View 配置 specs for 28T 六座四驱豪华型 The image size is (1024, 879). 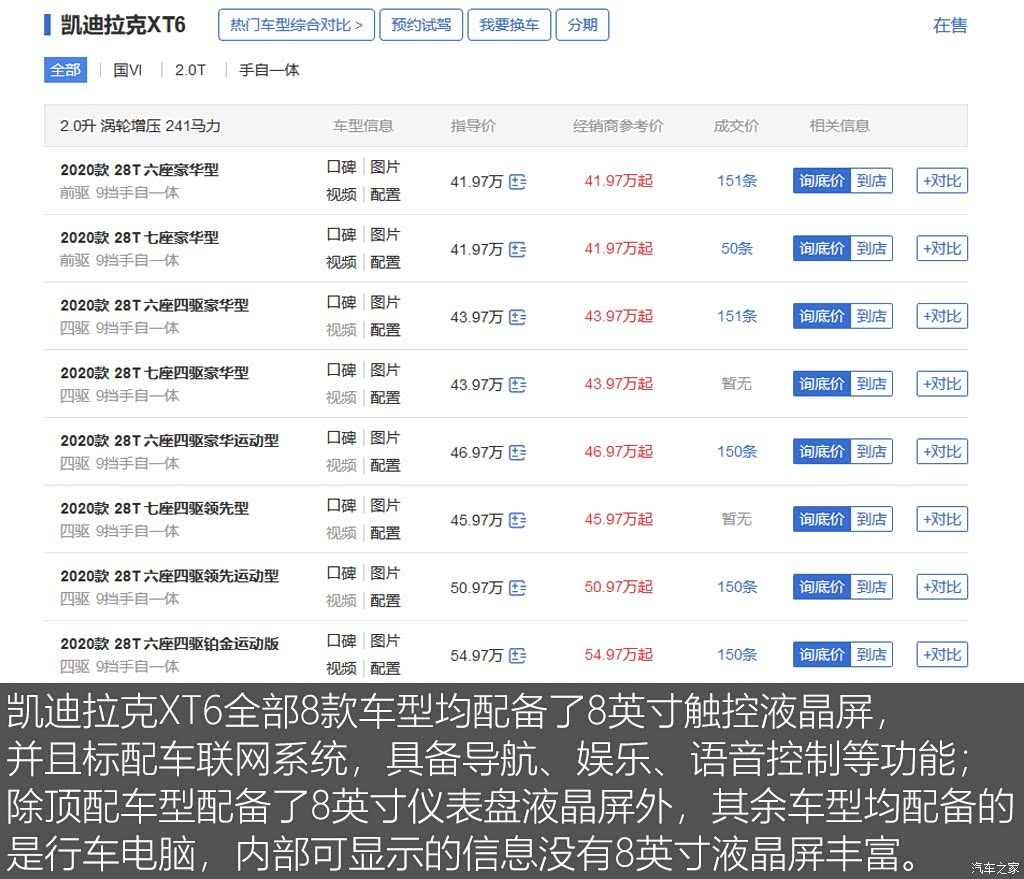385,330
